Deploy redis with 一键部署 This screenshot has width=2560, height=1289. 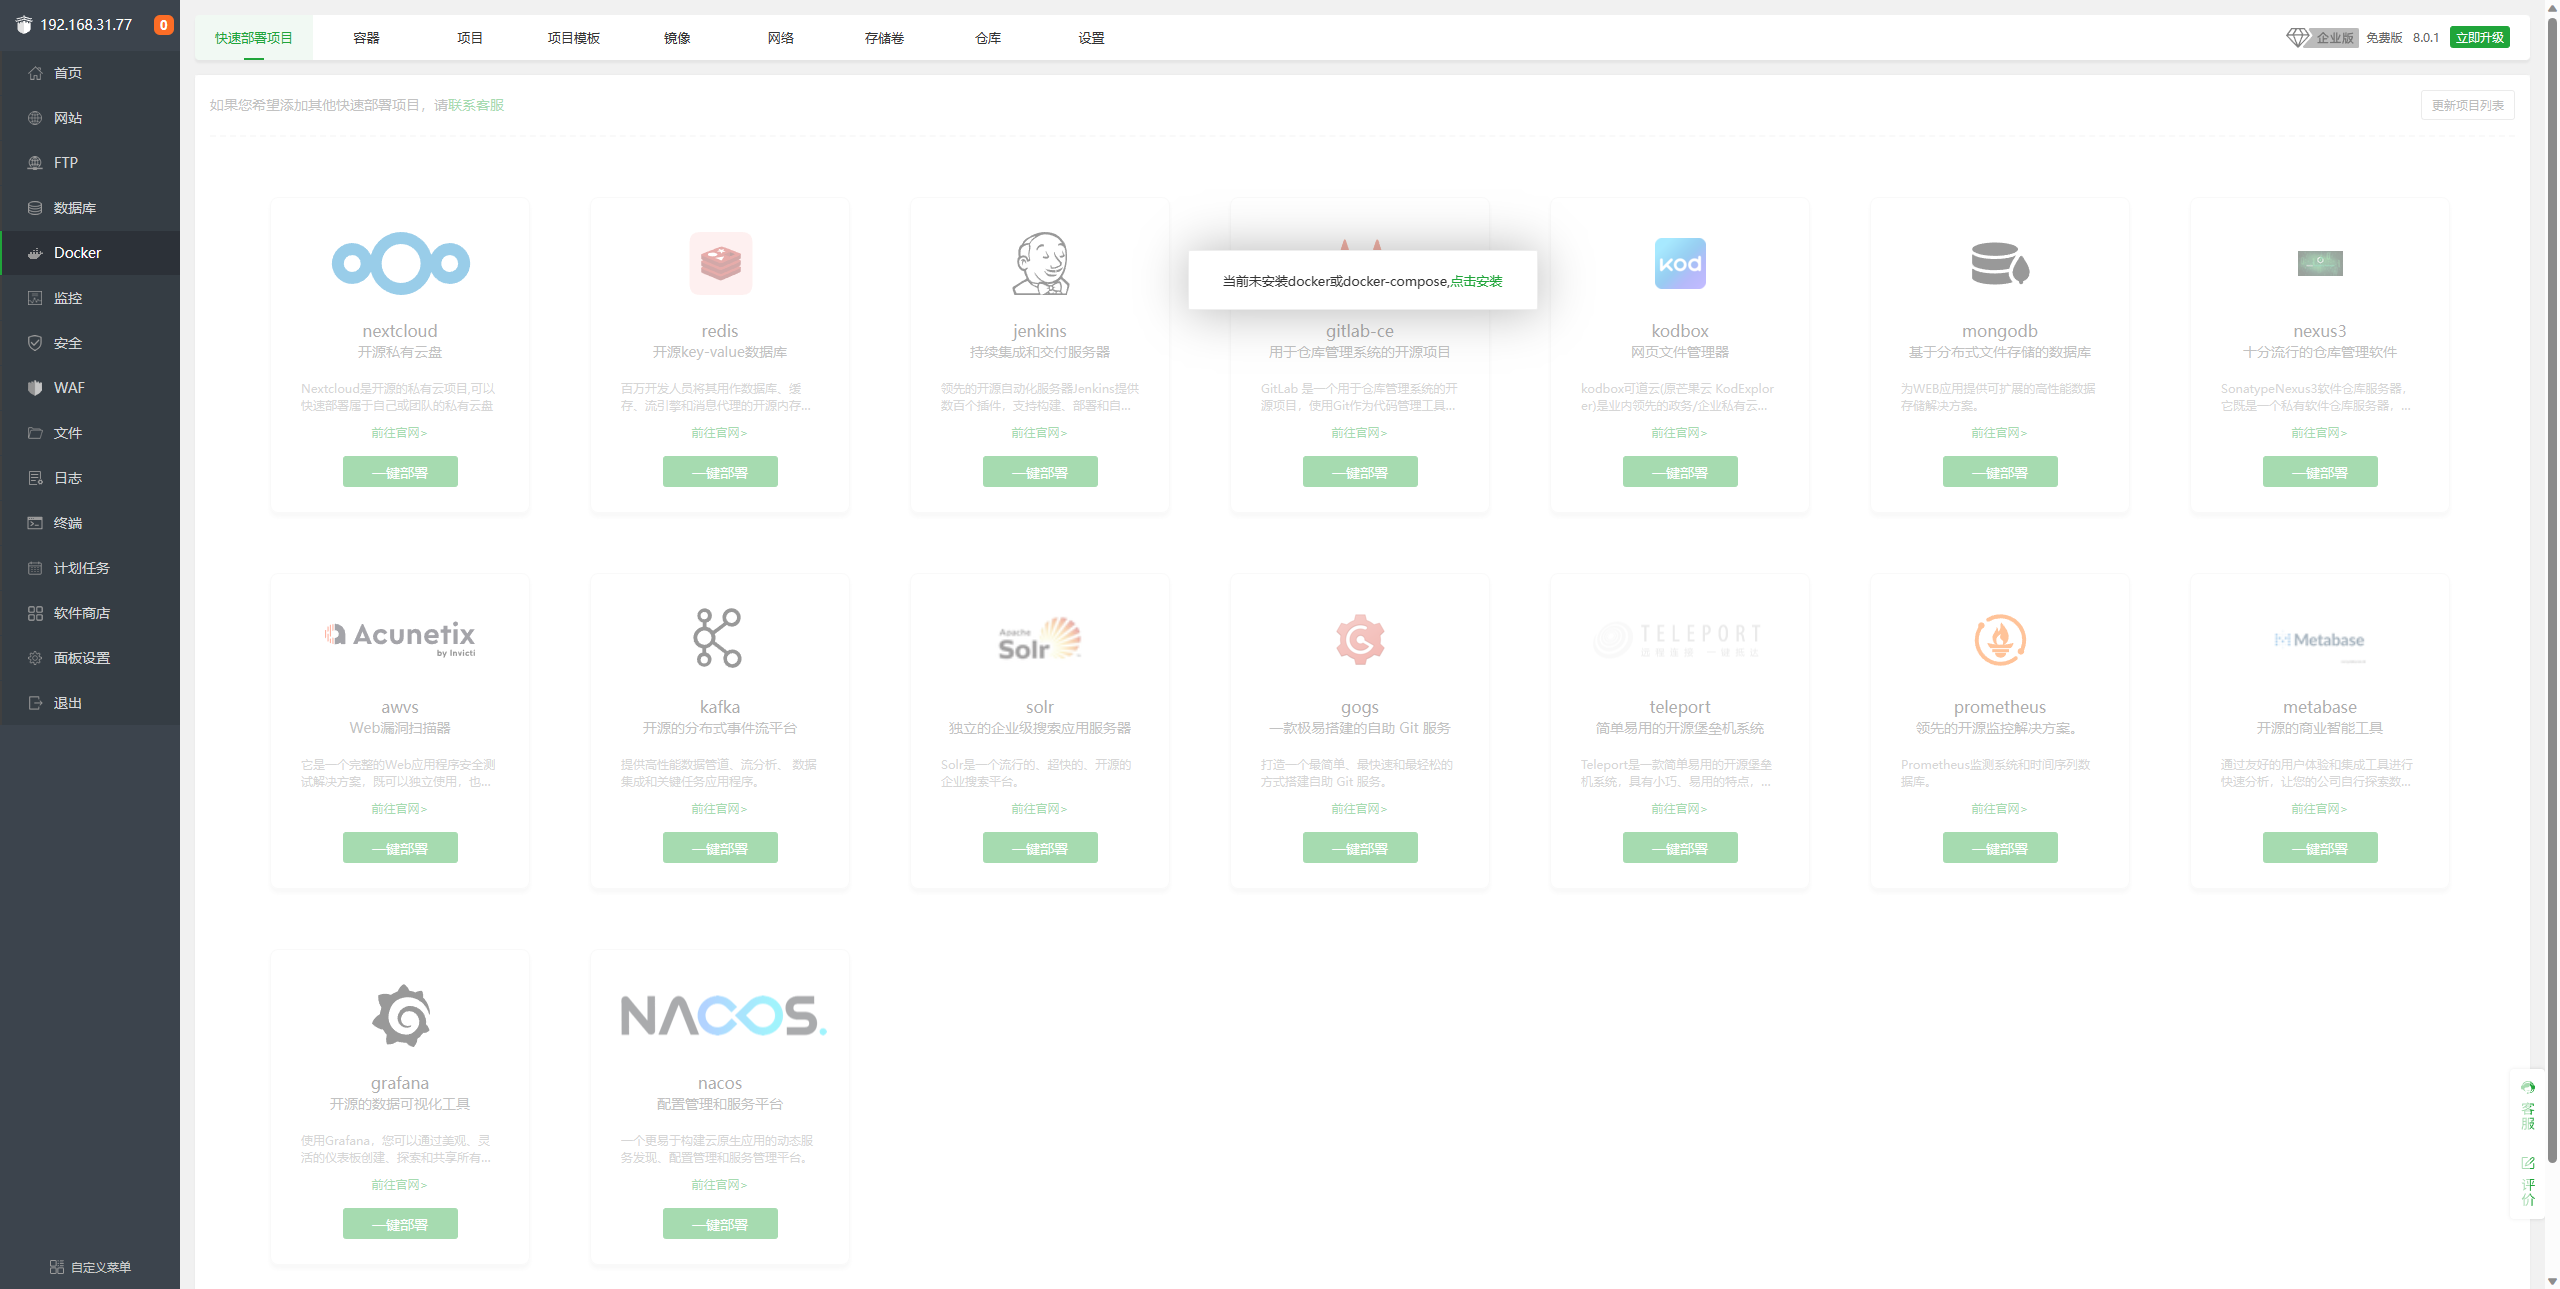point(720,472)
